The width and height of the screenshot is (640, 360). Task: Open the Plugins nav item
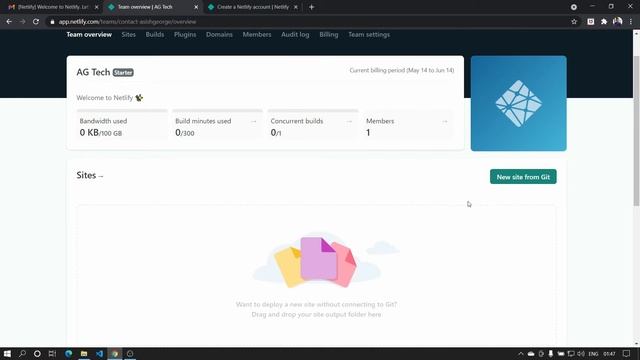tap(185, 35)
